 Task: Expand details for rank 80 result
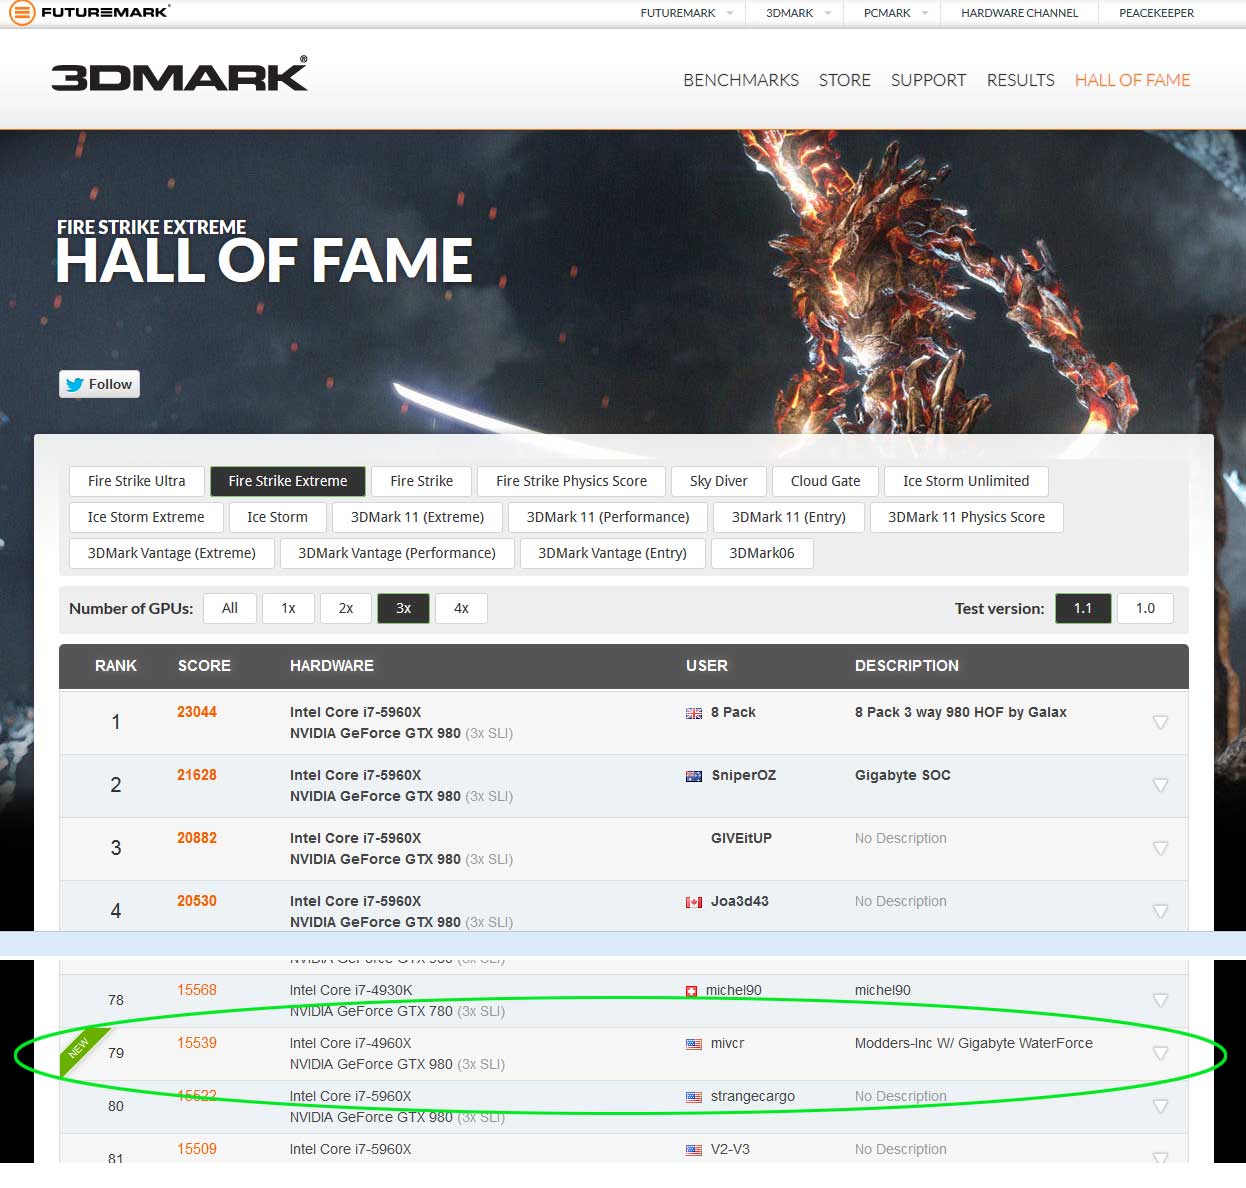(1160, 1106)
